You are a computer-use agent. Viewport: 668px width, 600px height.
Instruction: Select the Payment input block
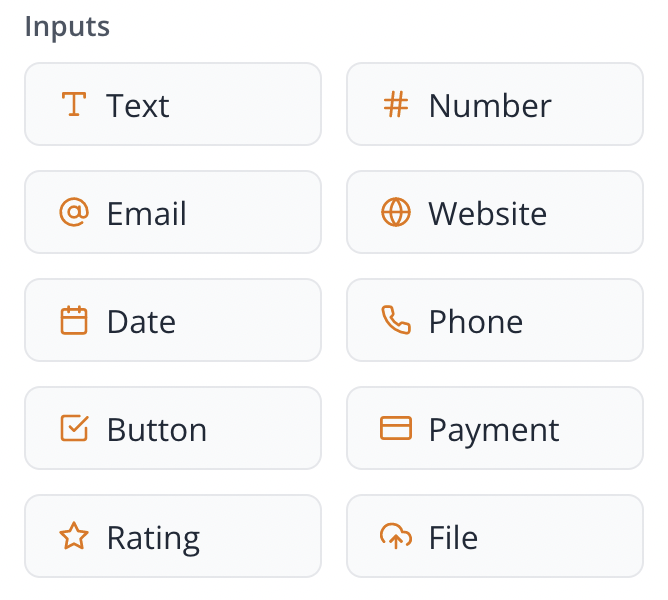[495, 429]
